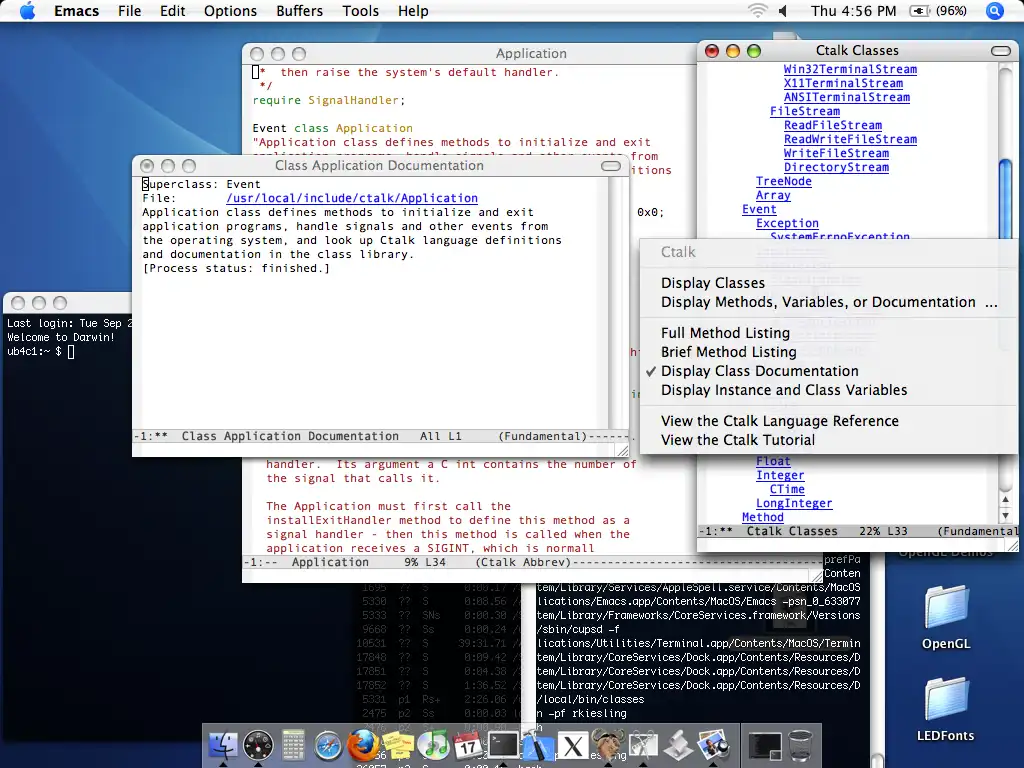Image resolution: width=1024 pixels, height=768 pixels.
Task: Select Full Method Listing
Action: [725, 333]
